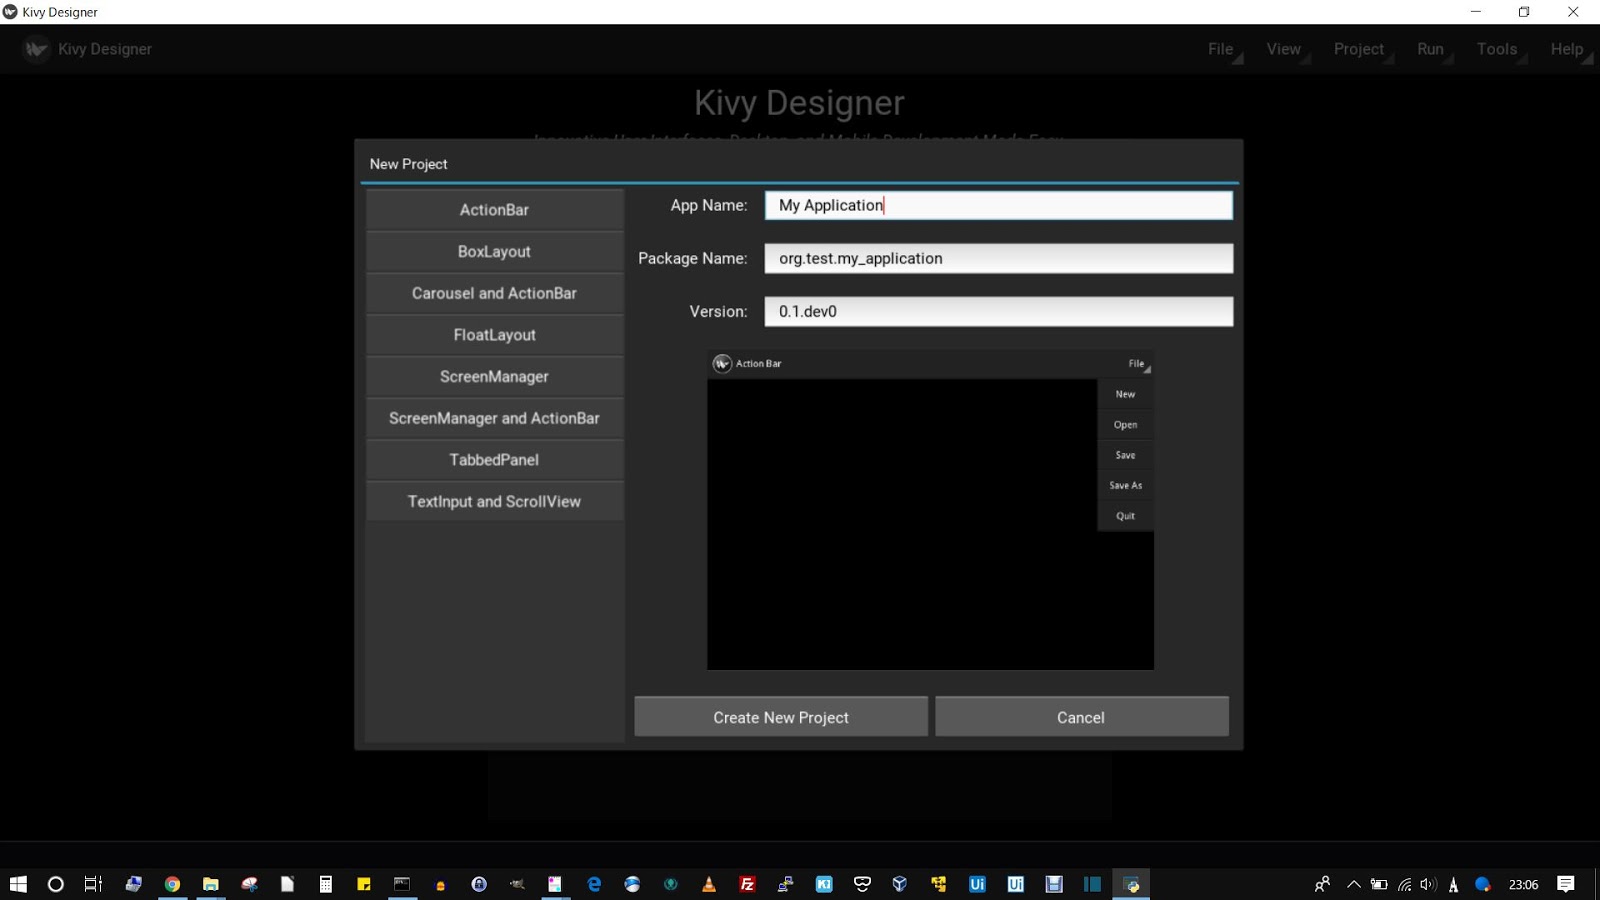This screenshot has height=900, width=1600.
Task: Launch FileZilla from the taskbar
Action: click(x=746, y=884)
